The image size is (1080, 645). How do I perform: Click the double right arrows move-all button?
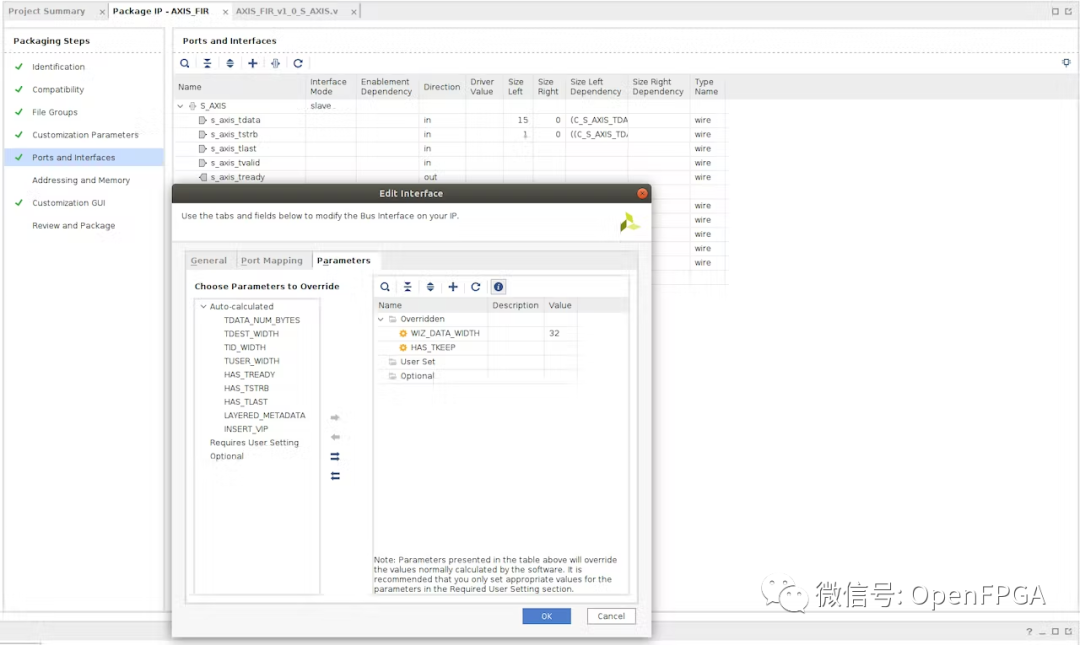[x=335, y=456]
